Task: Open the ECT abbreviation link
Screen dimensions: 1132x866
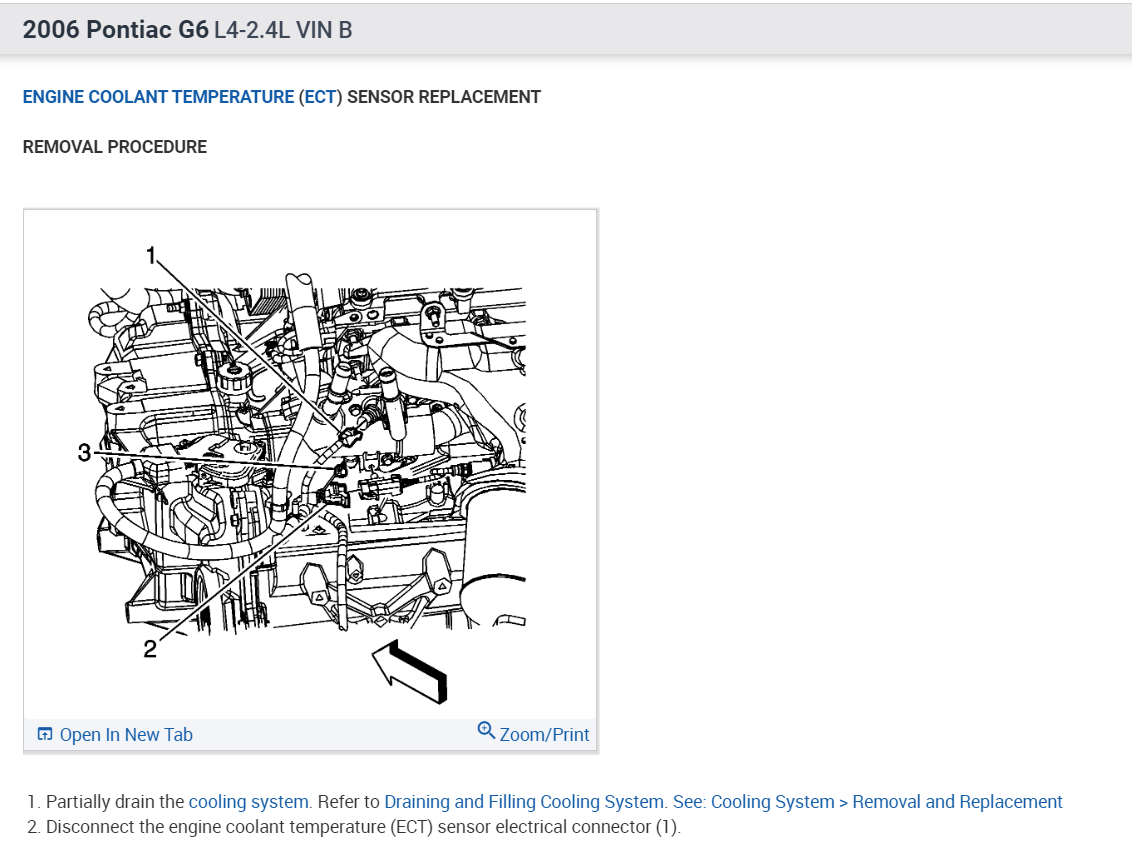Action: (321, 97)
